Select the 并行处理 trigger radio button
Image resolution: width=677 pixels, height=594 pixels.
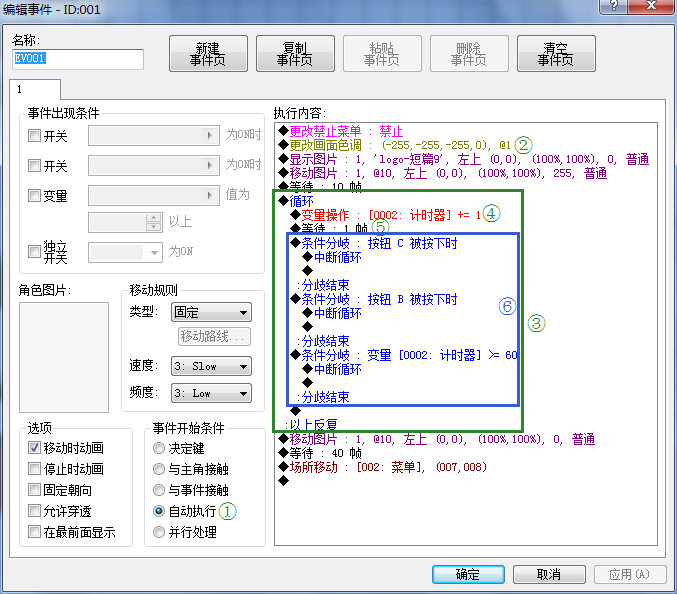(x=159, y=532)
